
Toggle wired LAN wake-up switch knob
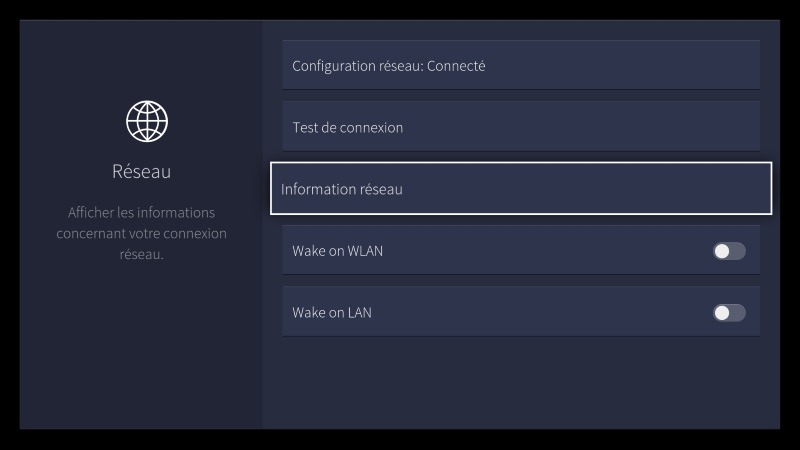722,313
